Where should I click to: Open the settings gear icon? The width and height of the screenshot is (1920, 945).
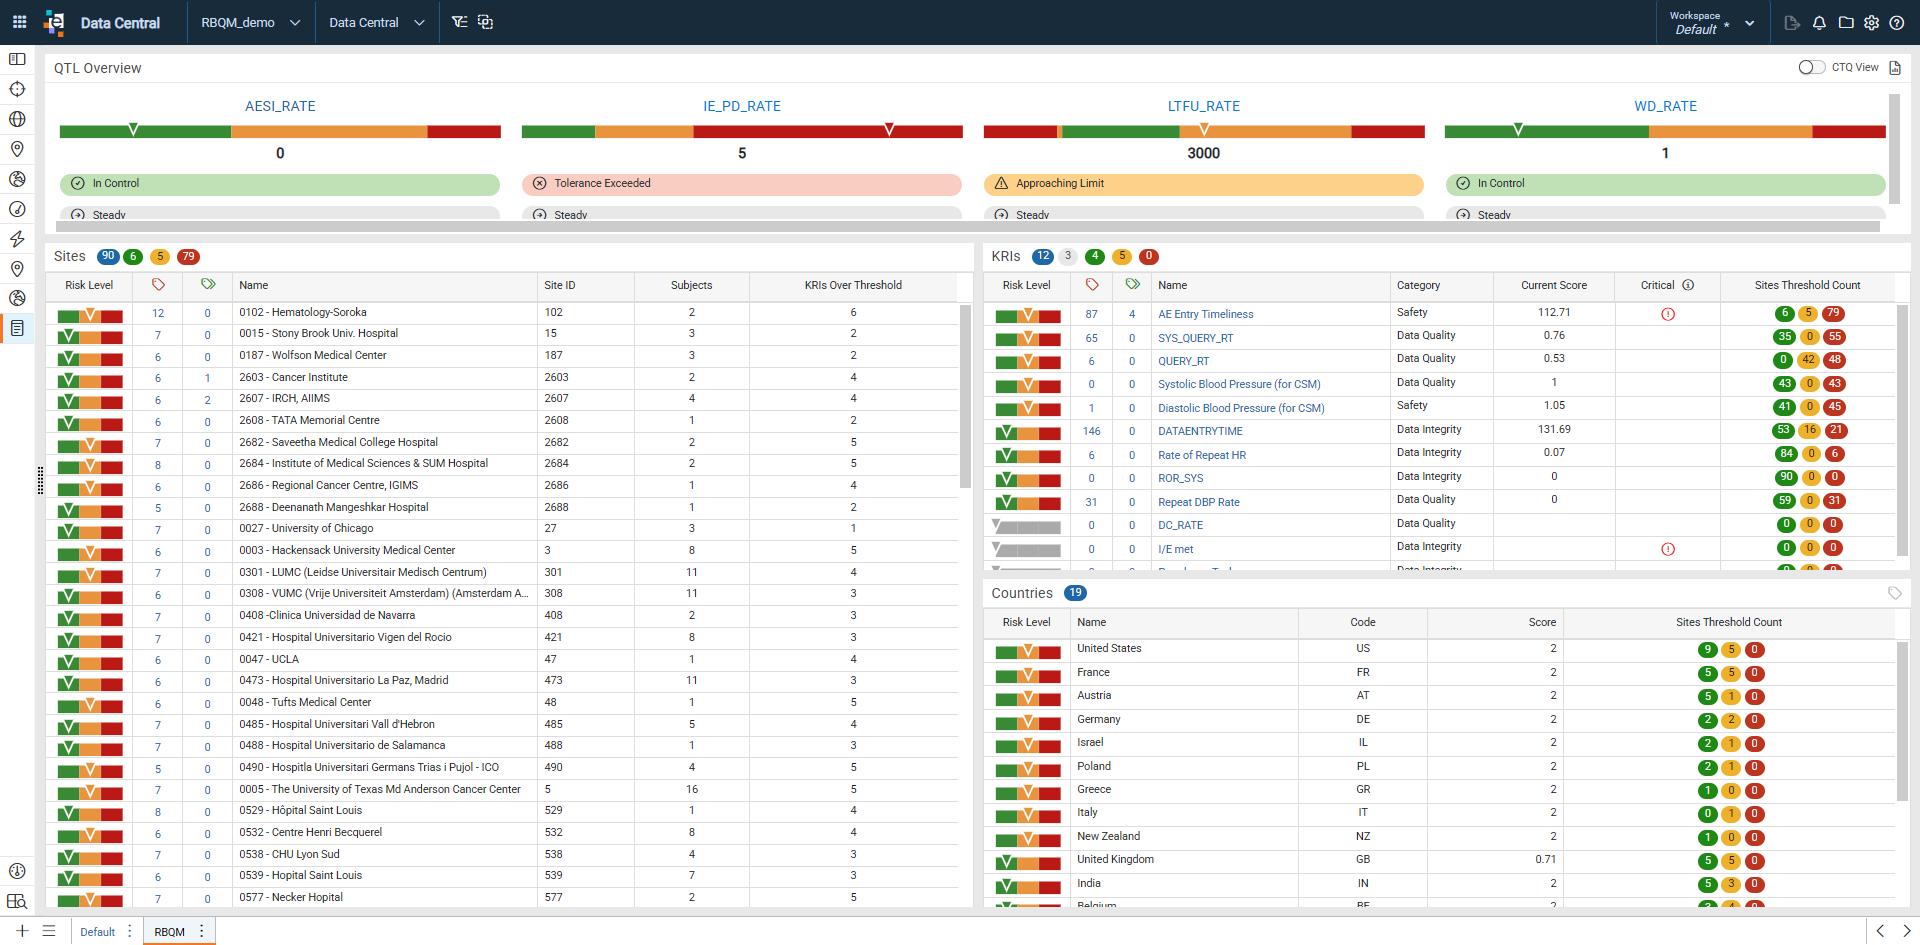[1871, 23]
